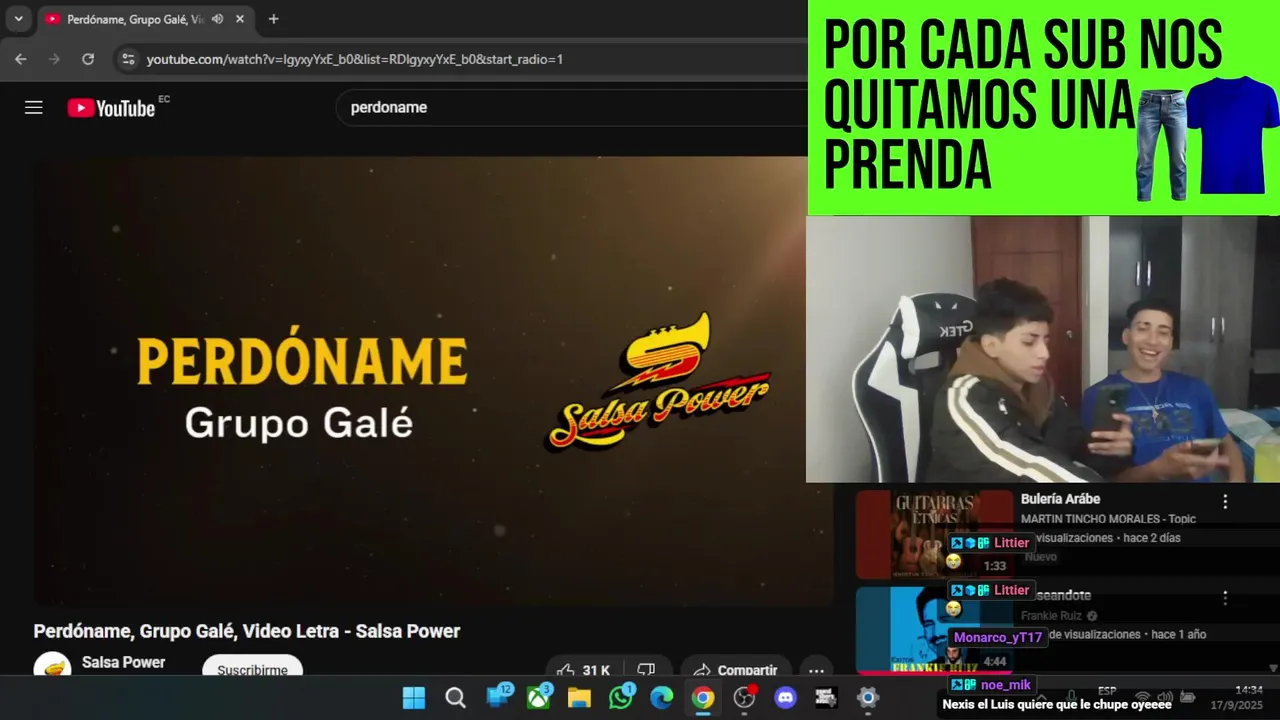Reload the current page
The height and width of the screenshot is (720, 1280).
(x=88, y=59)
